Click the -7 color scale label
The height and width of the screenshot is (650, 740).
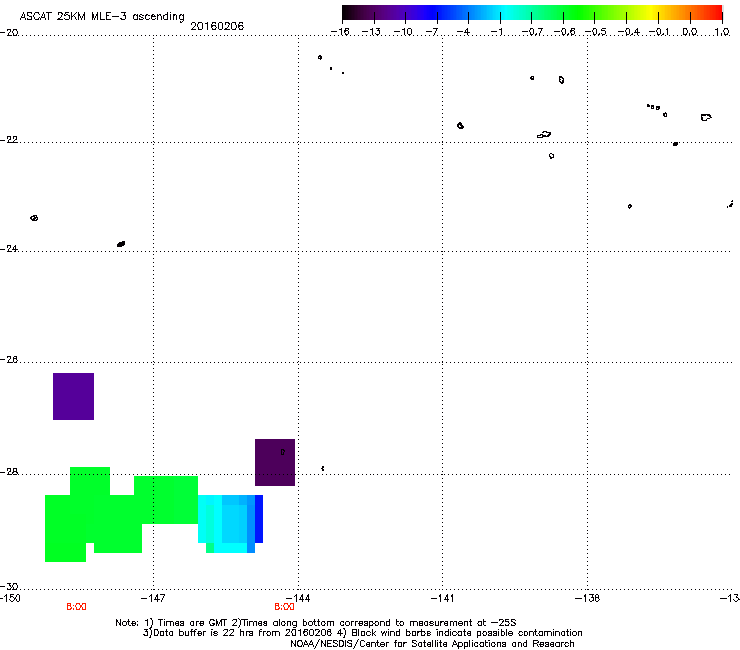[x=432, y=32]
